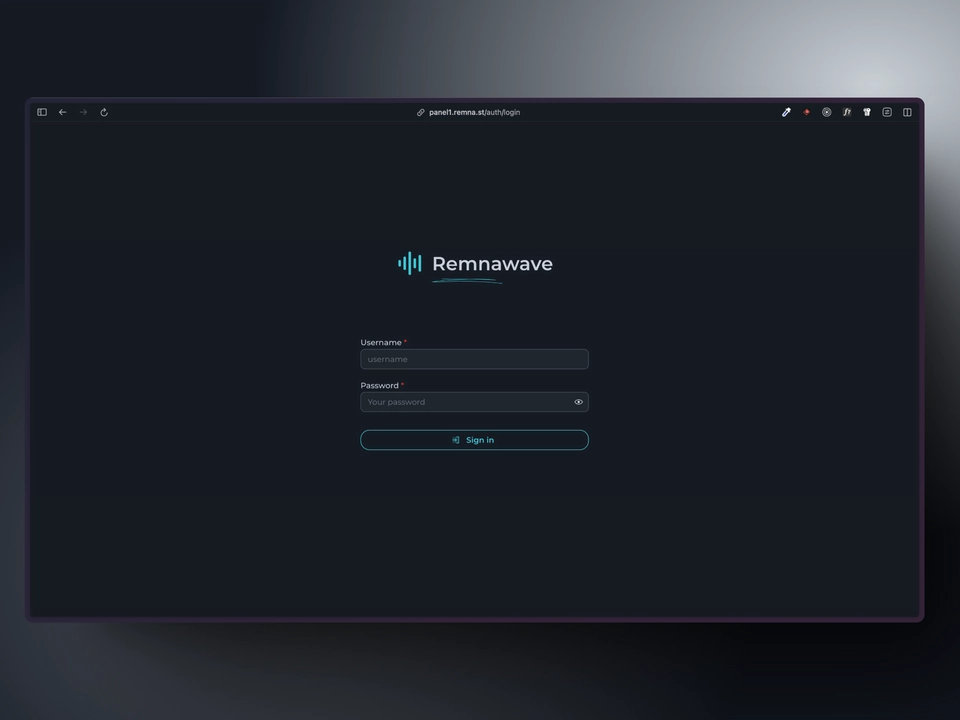
Task: Click the link icon in the address bar
Action: 420,112
